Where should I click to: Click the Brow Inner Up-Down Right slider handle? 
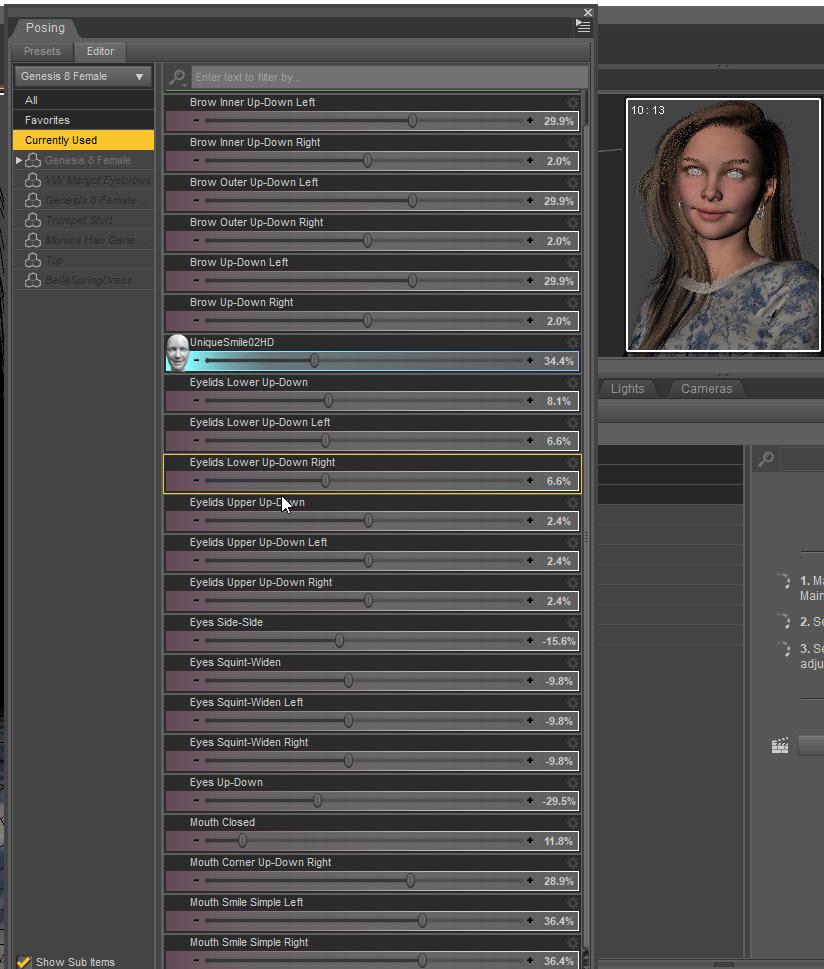pyautogui.click(x=368, y=161)
